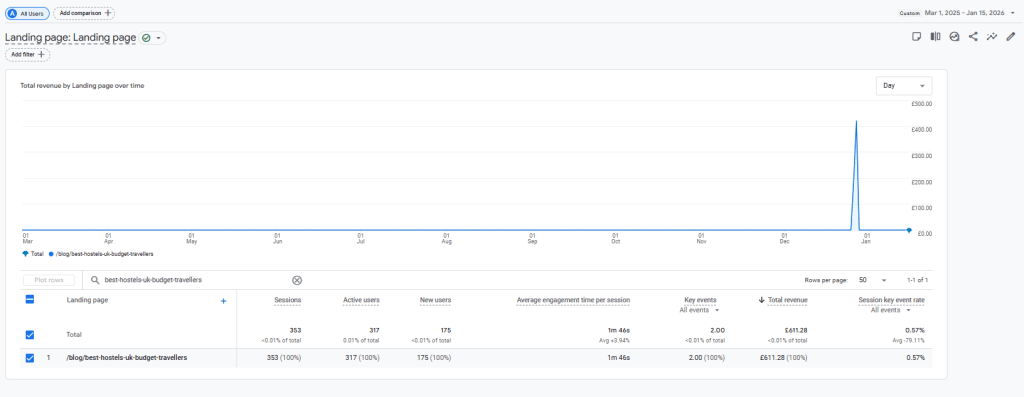The width and height of the screenshot is (1024, 397).
Task: Click Add filter
Action: (27, 55)
